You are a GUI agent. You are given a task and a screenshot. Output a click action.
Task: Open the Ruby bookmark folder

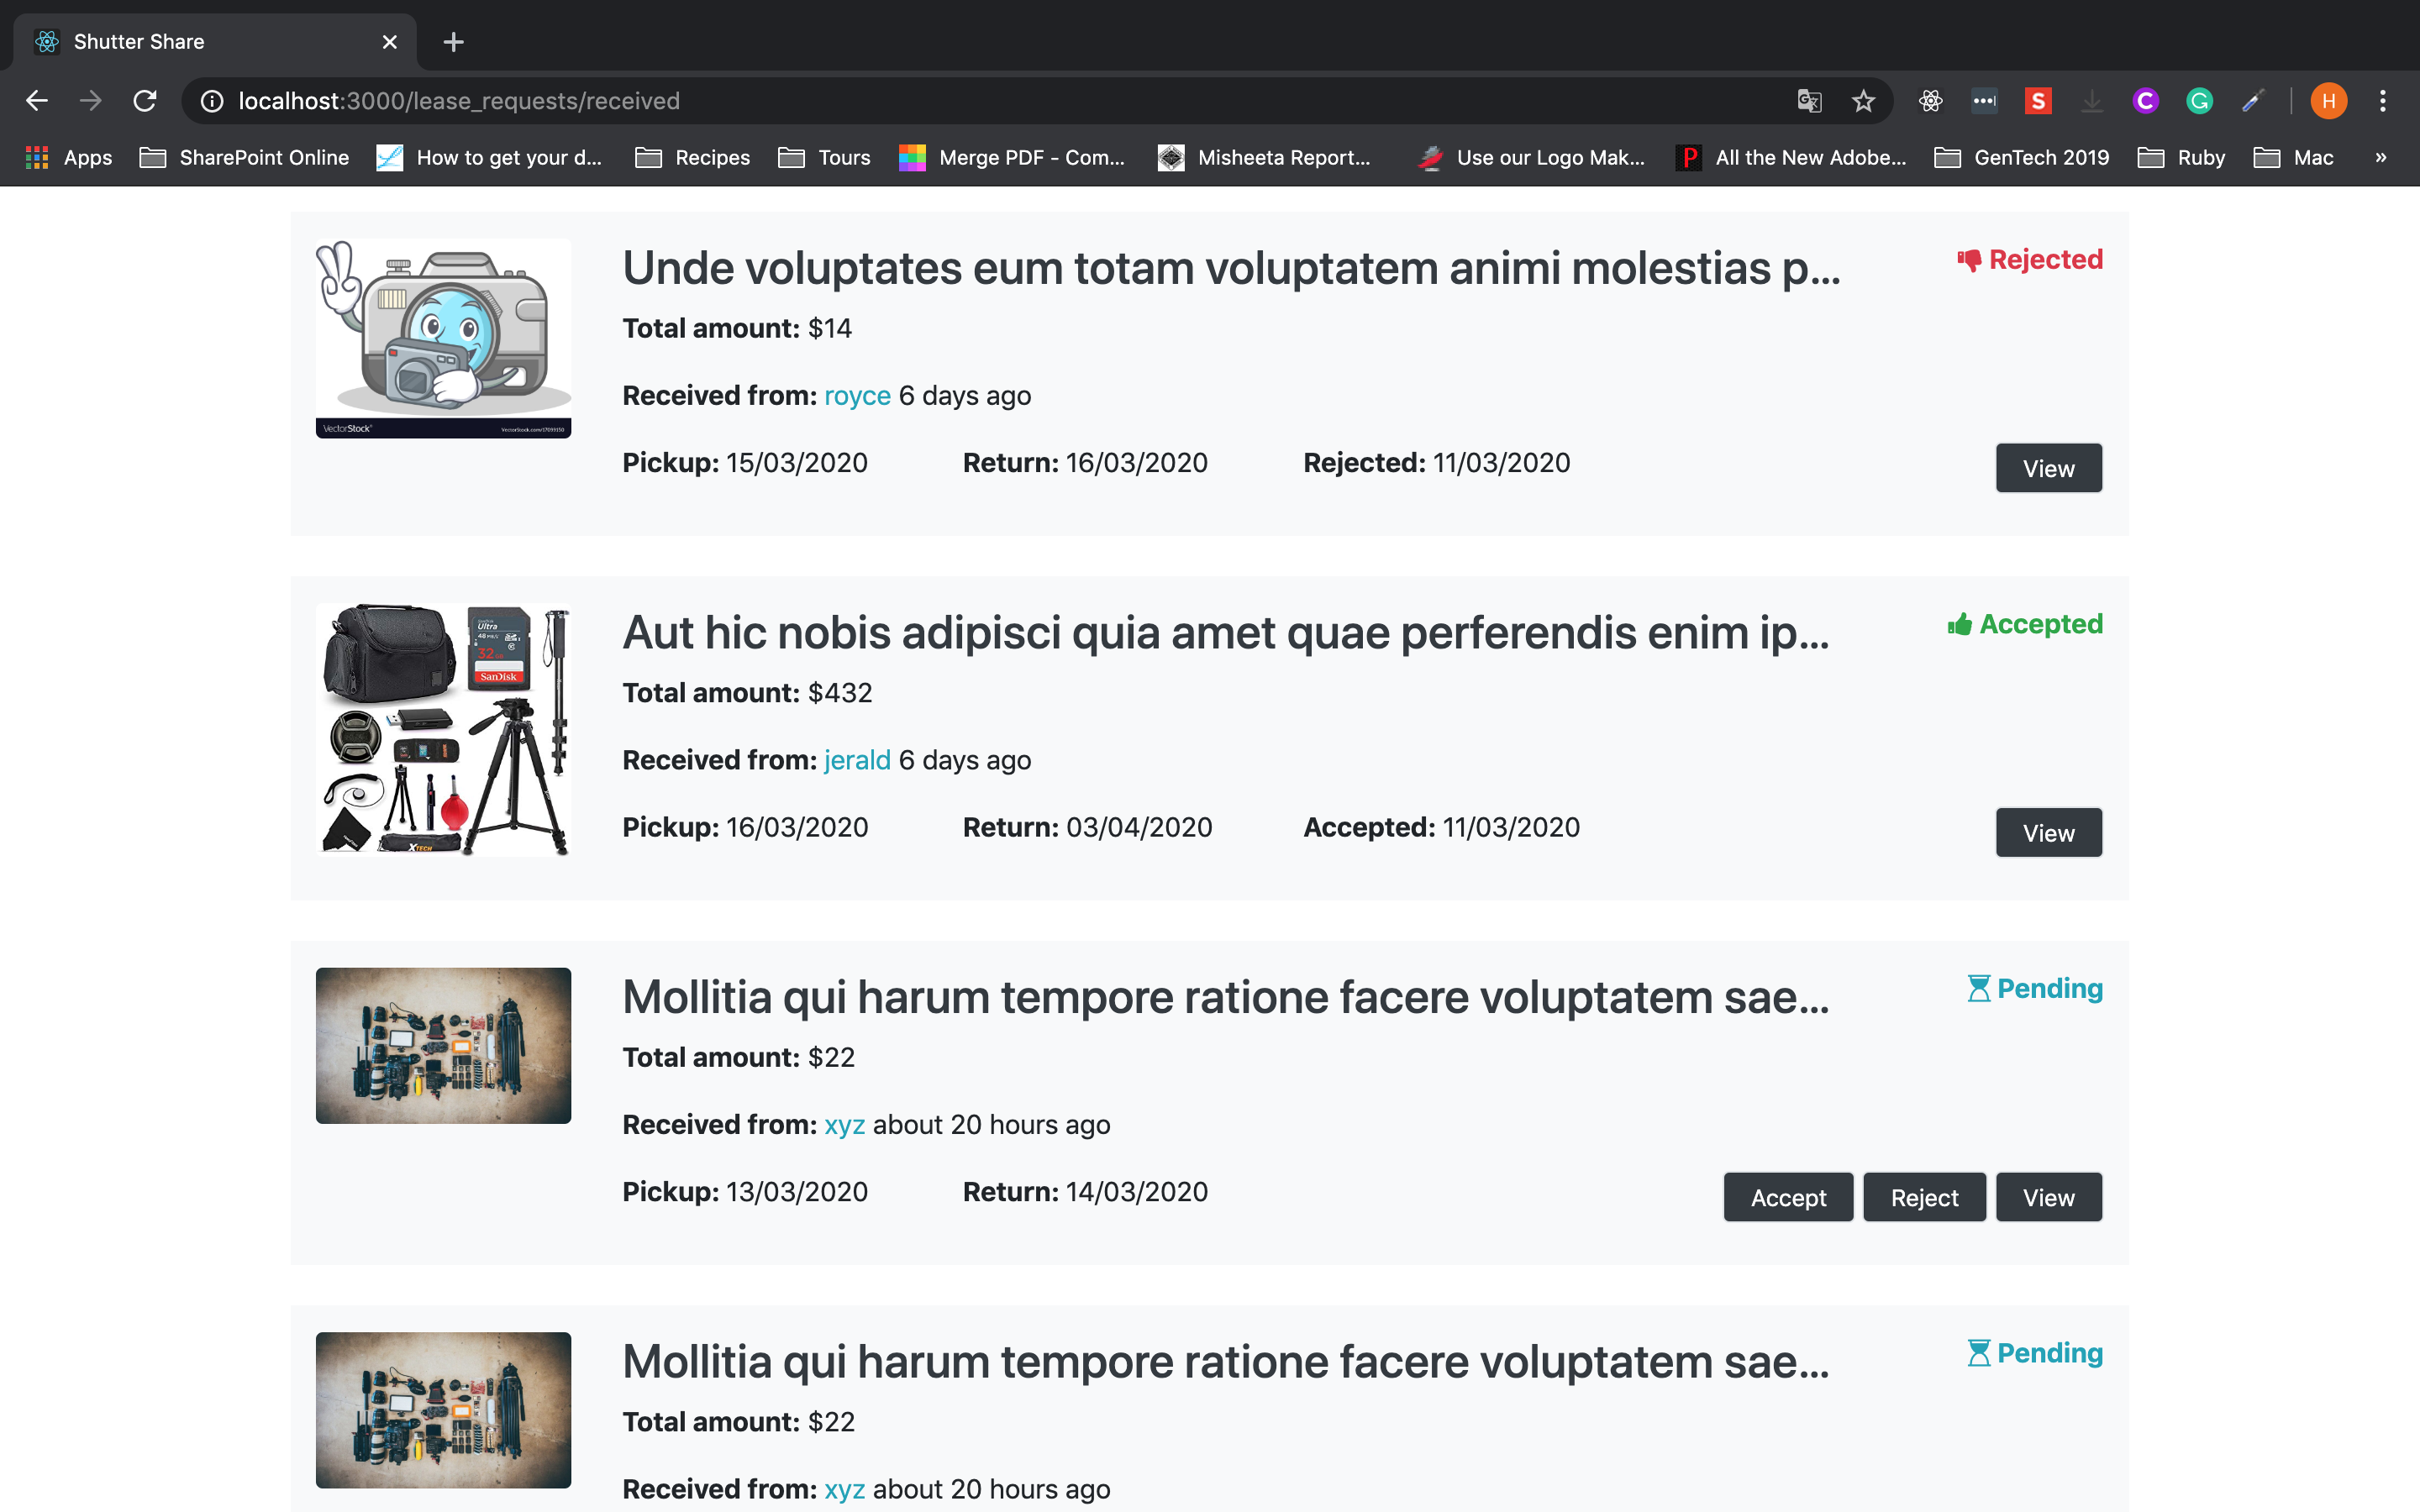(x=2181, y=158)
